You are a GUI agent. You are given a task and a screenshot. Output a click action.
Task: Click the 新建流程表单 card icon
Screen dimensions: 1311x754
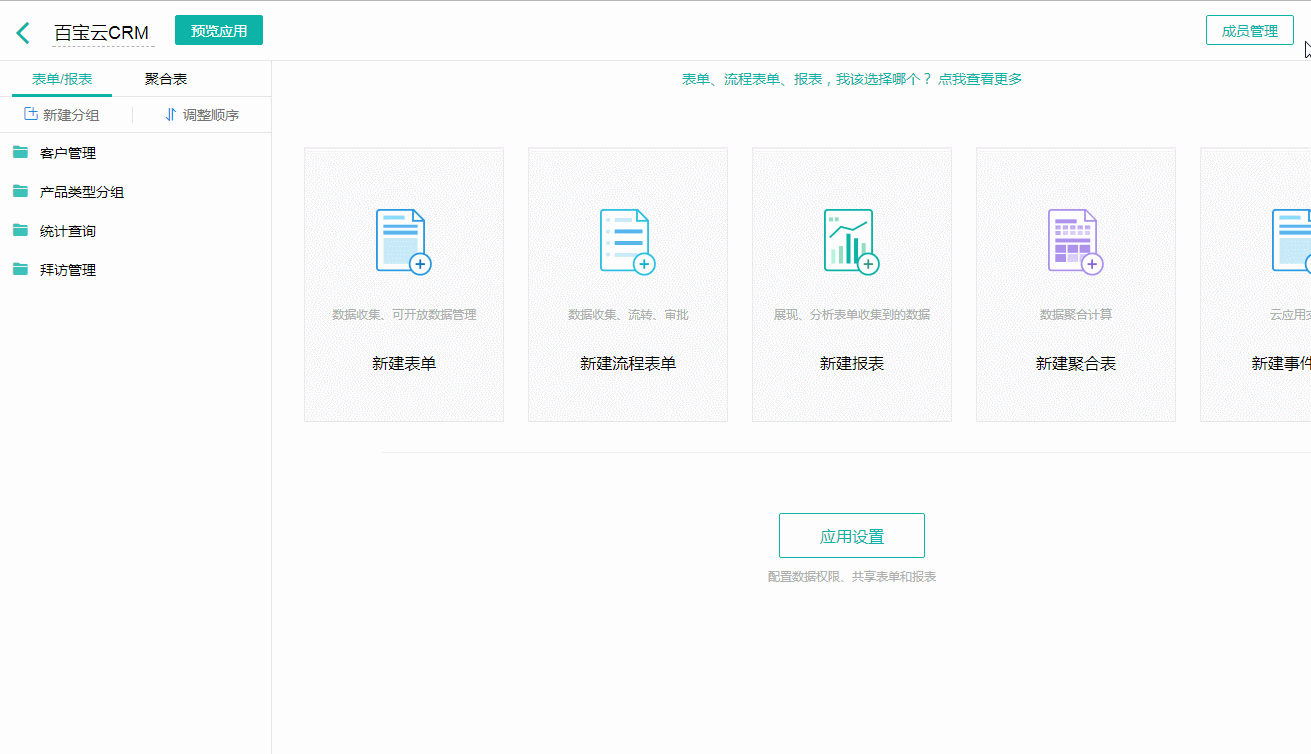pyautogui.click(x=627, y=240)
